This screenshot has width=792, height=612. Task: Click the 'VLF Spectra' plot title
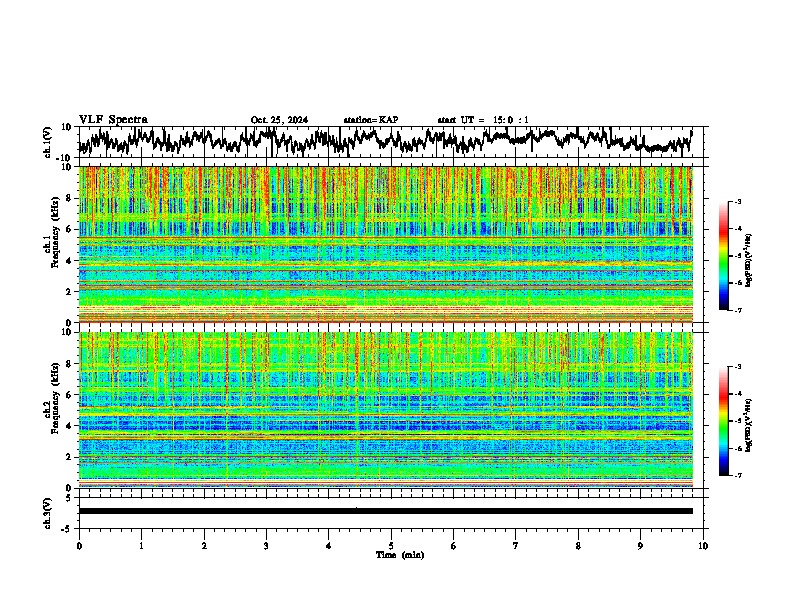tap(113, 120)
